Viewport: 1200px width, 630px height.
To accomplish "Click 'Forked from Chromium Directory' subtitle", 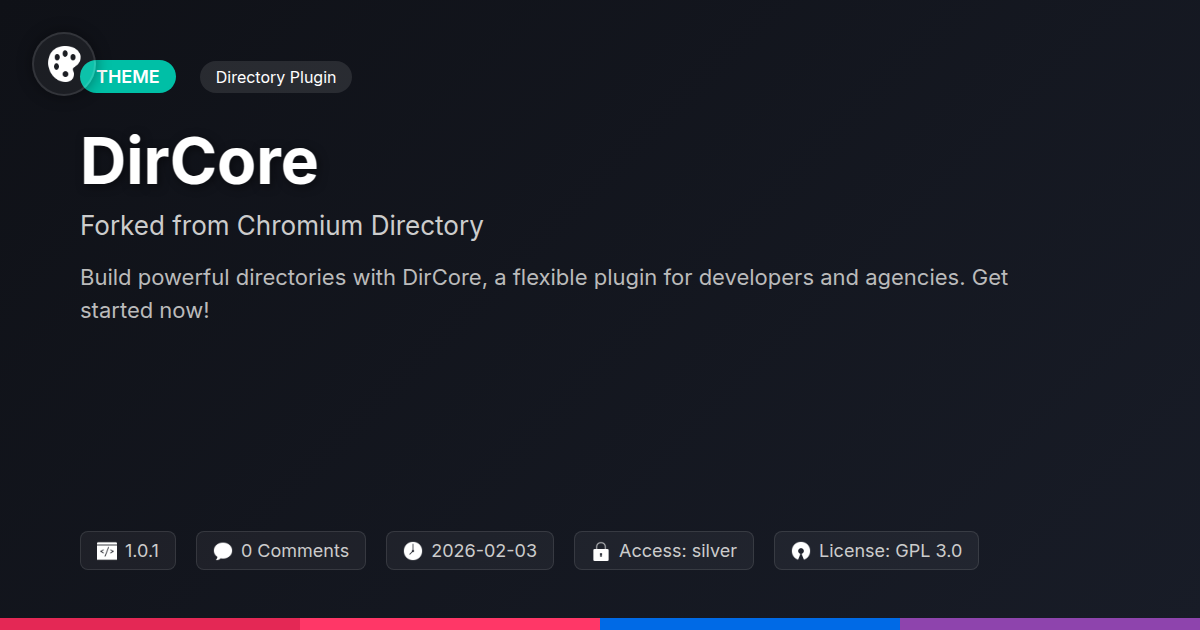I will 282,226.
